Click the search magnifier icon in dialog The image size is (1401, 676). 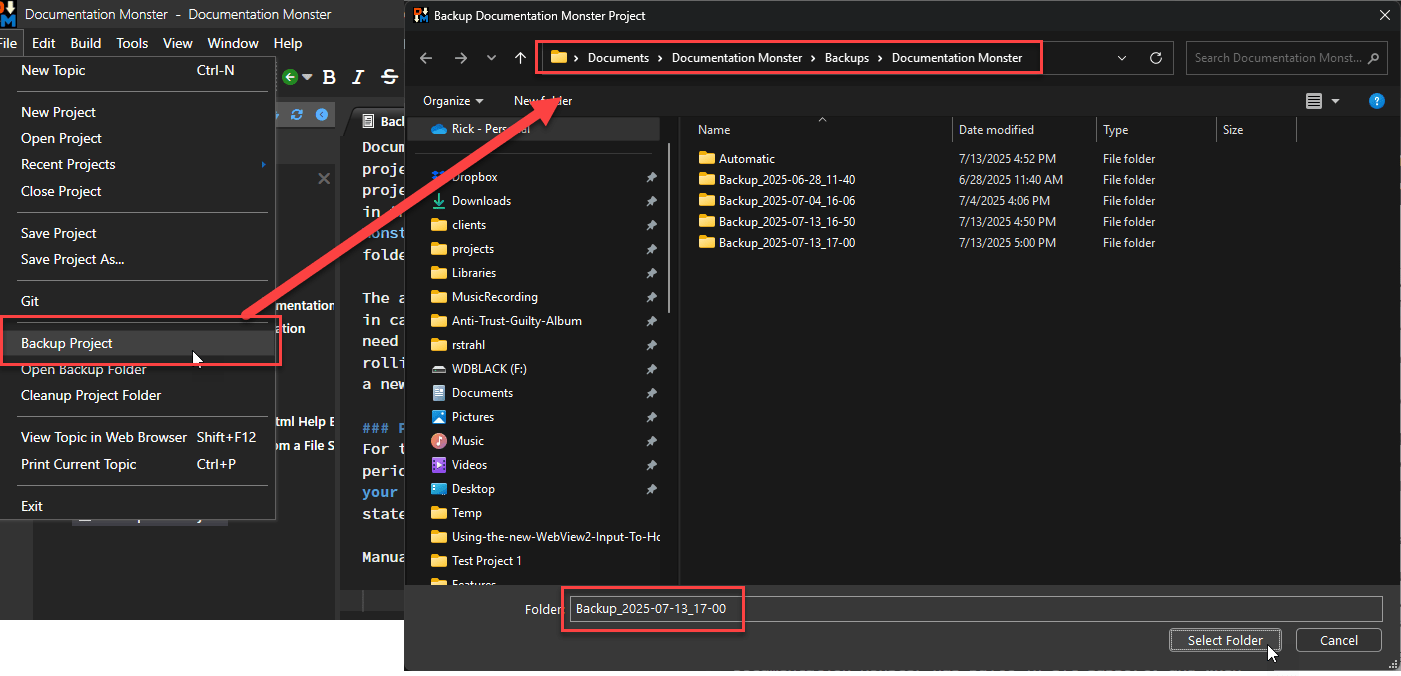1375,58
